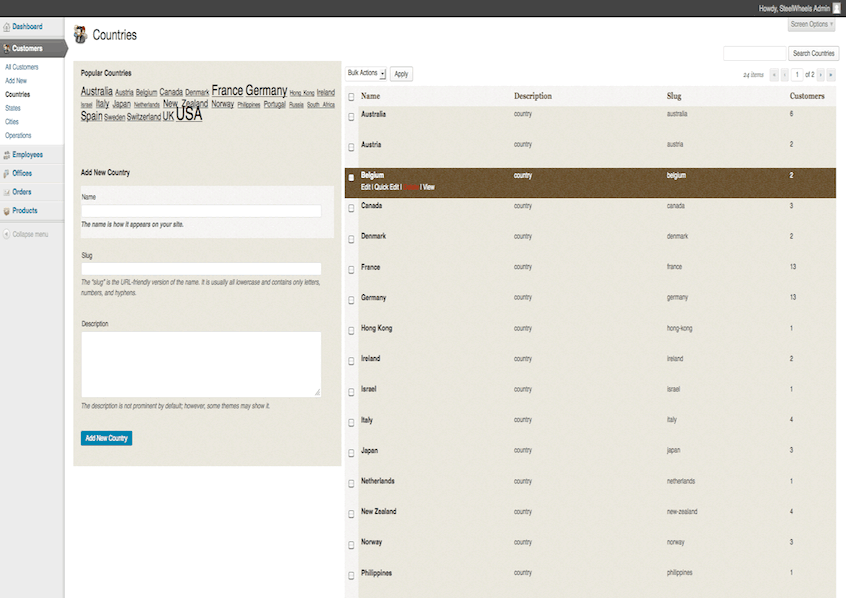Open All Customers in the sidebar
Viewport: 846px width, 598px height.
(22, 67)
